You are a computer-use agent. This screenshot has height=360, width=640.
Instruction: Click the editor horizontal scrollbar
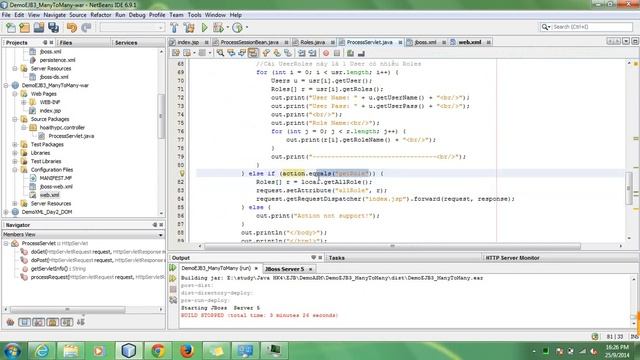[x=392, y=246]
